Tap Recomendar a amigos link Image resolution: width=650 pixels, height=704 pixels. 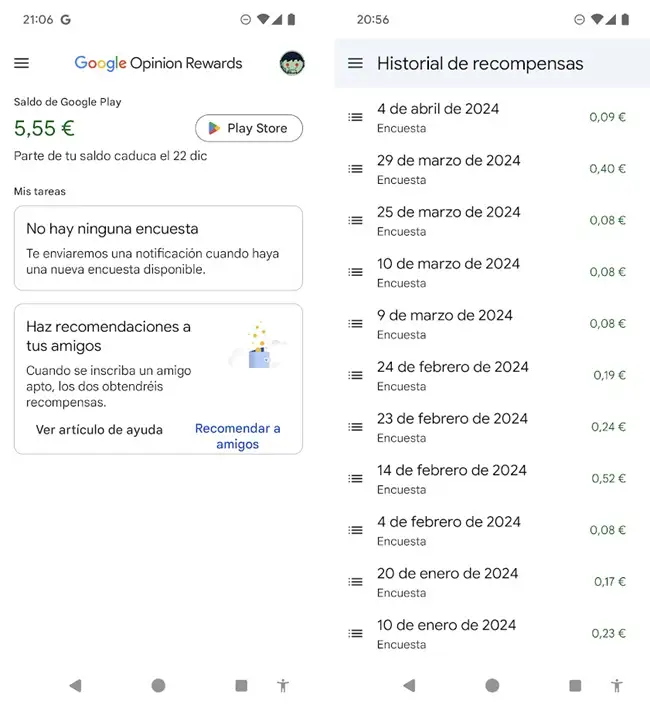click(x=237, y=436)
